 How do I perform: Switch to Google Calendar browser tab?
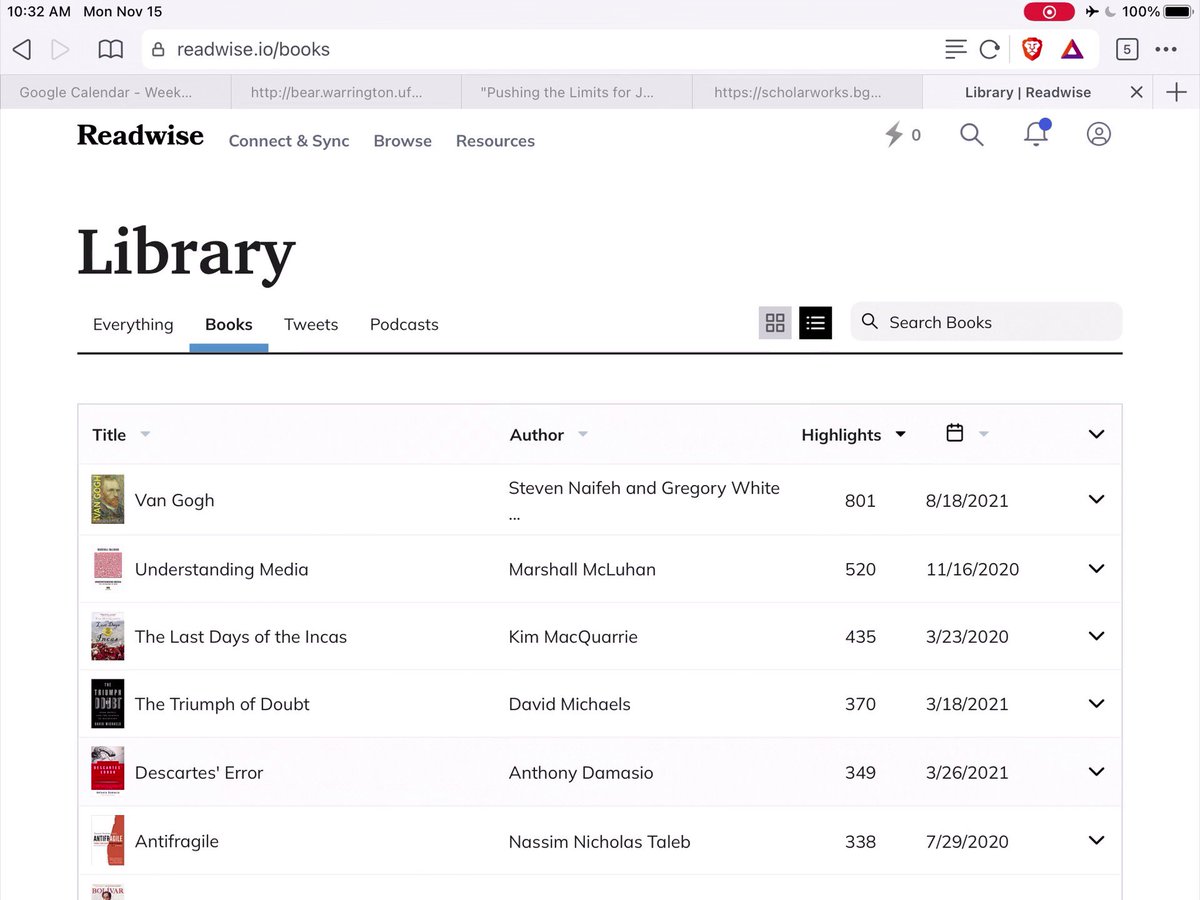tap(115, 92)
